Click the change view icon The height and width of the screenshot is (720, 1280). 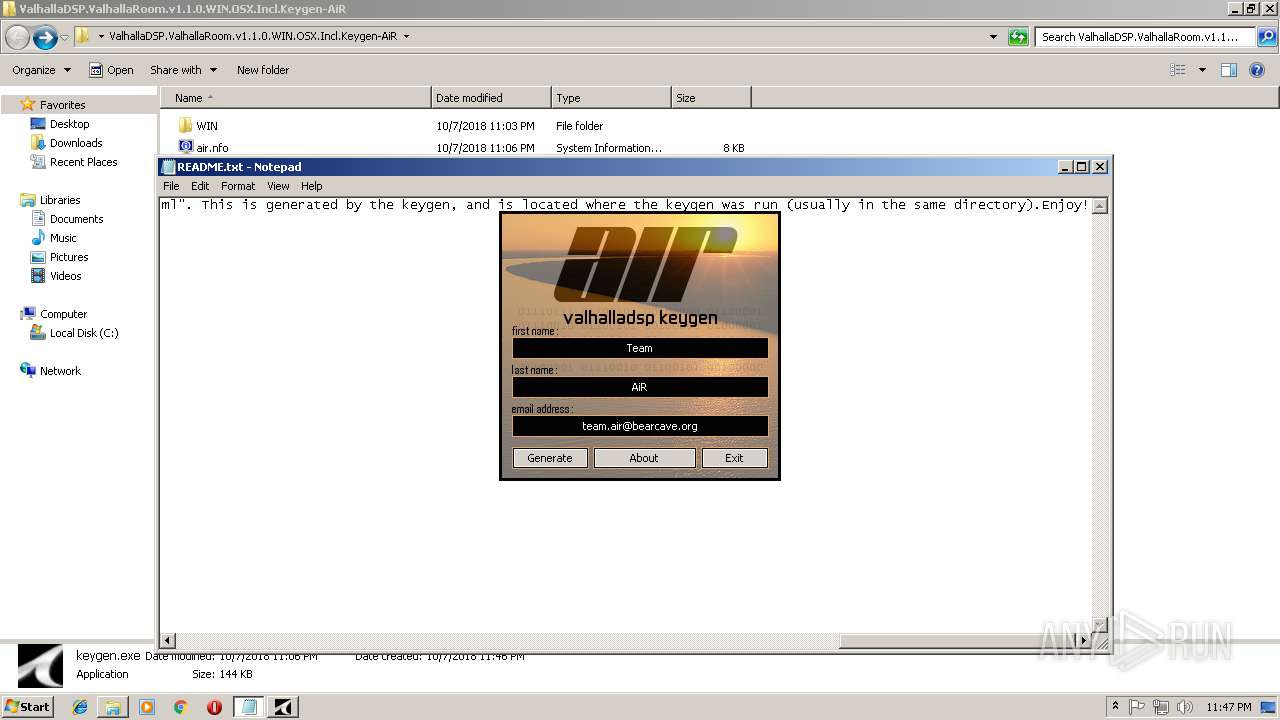click(x=1178, y=70)
